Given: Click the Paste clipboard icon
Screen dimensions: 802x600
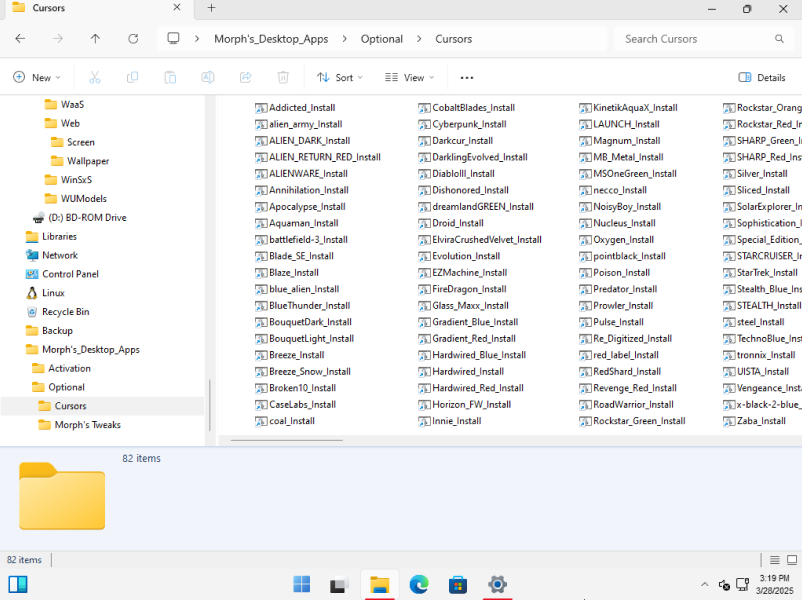Looking at the screenshot, I should pyautogui.click(x=170, y=78).
